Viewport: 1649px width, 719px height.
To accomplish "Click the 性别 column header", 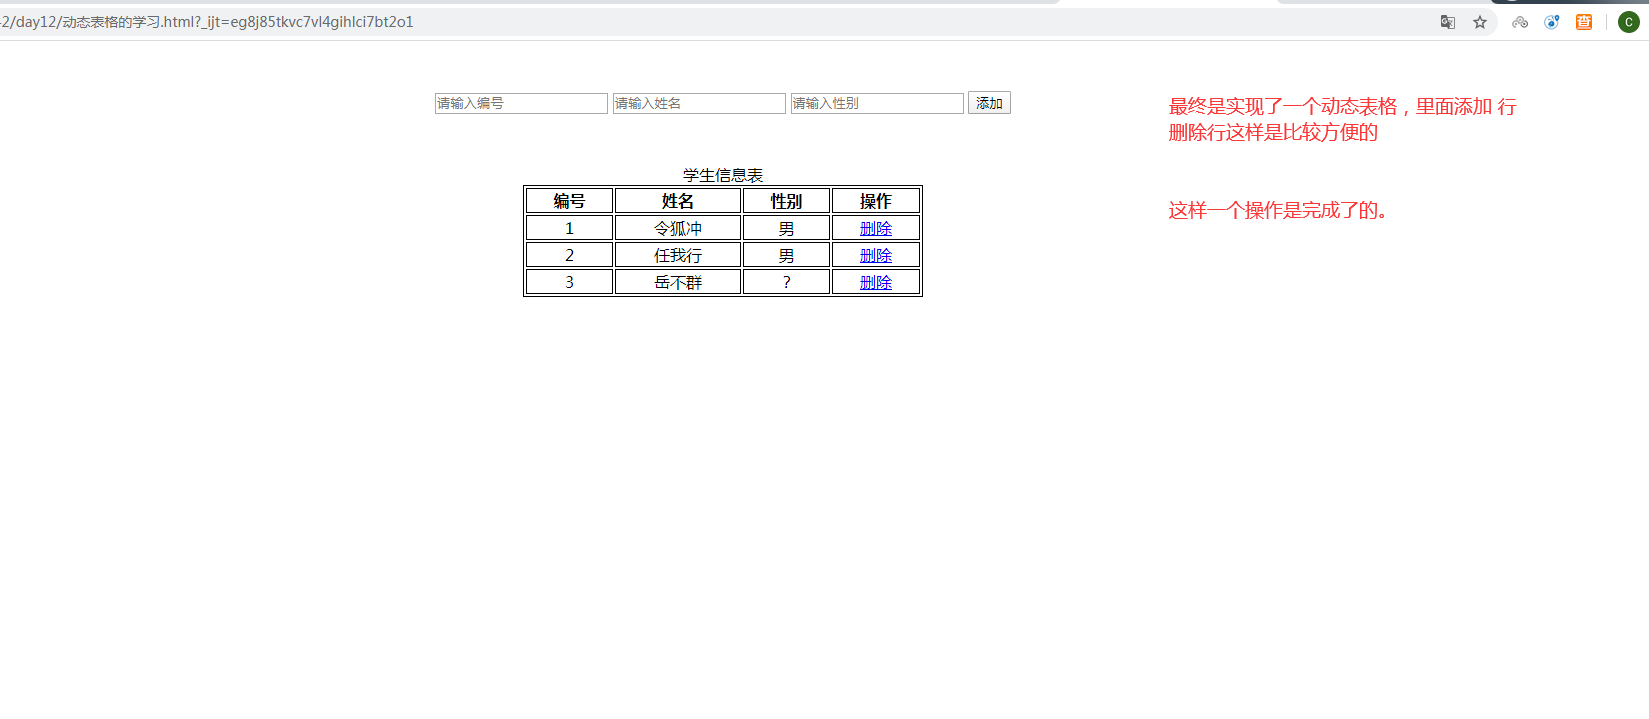I will [786, 201].
